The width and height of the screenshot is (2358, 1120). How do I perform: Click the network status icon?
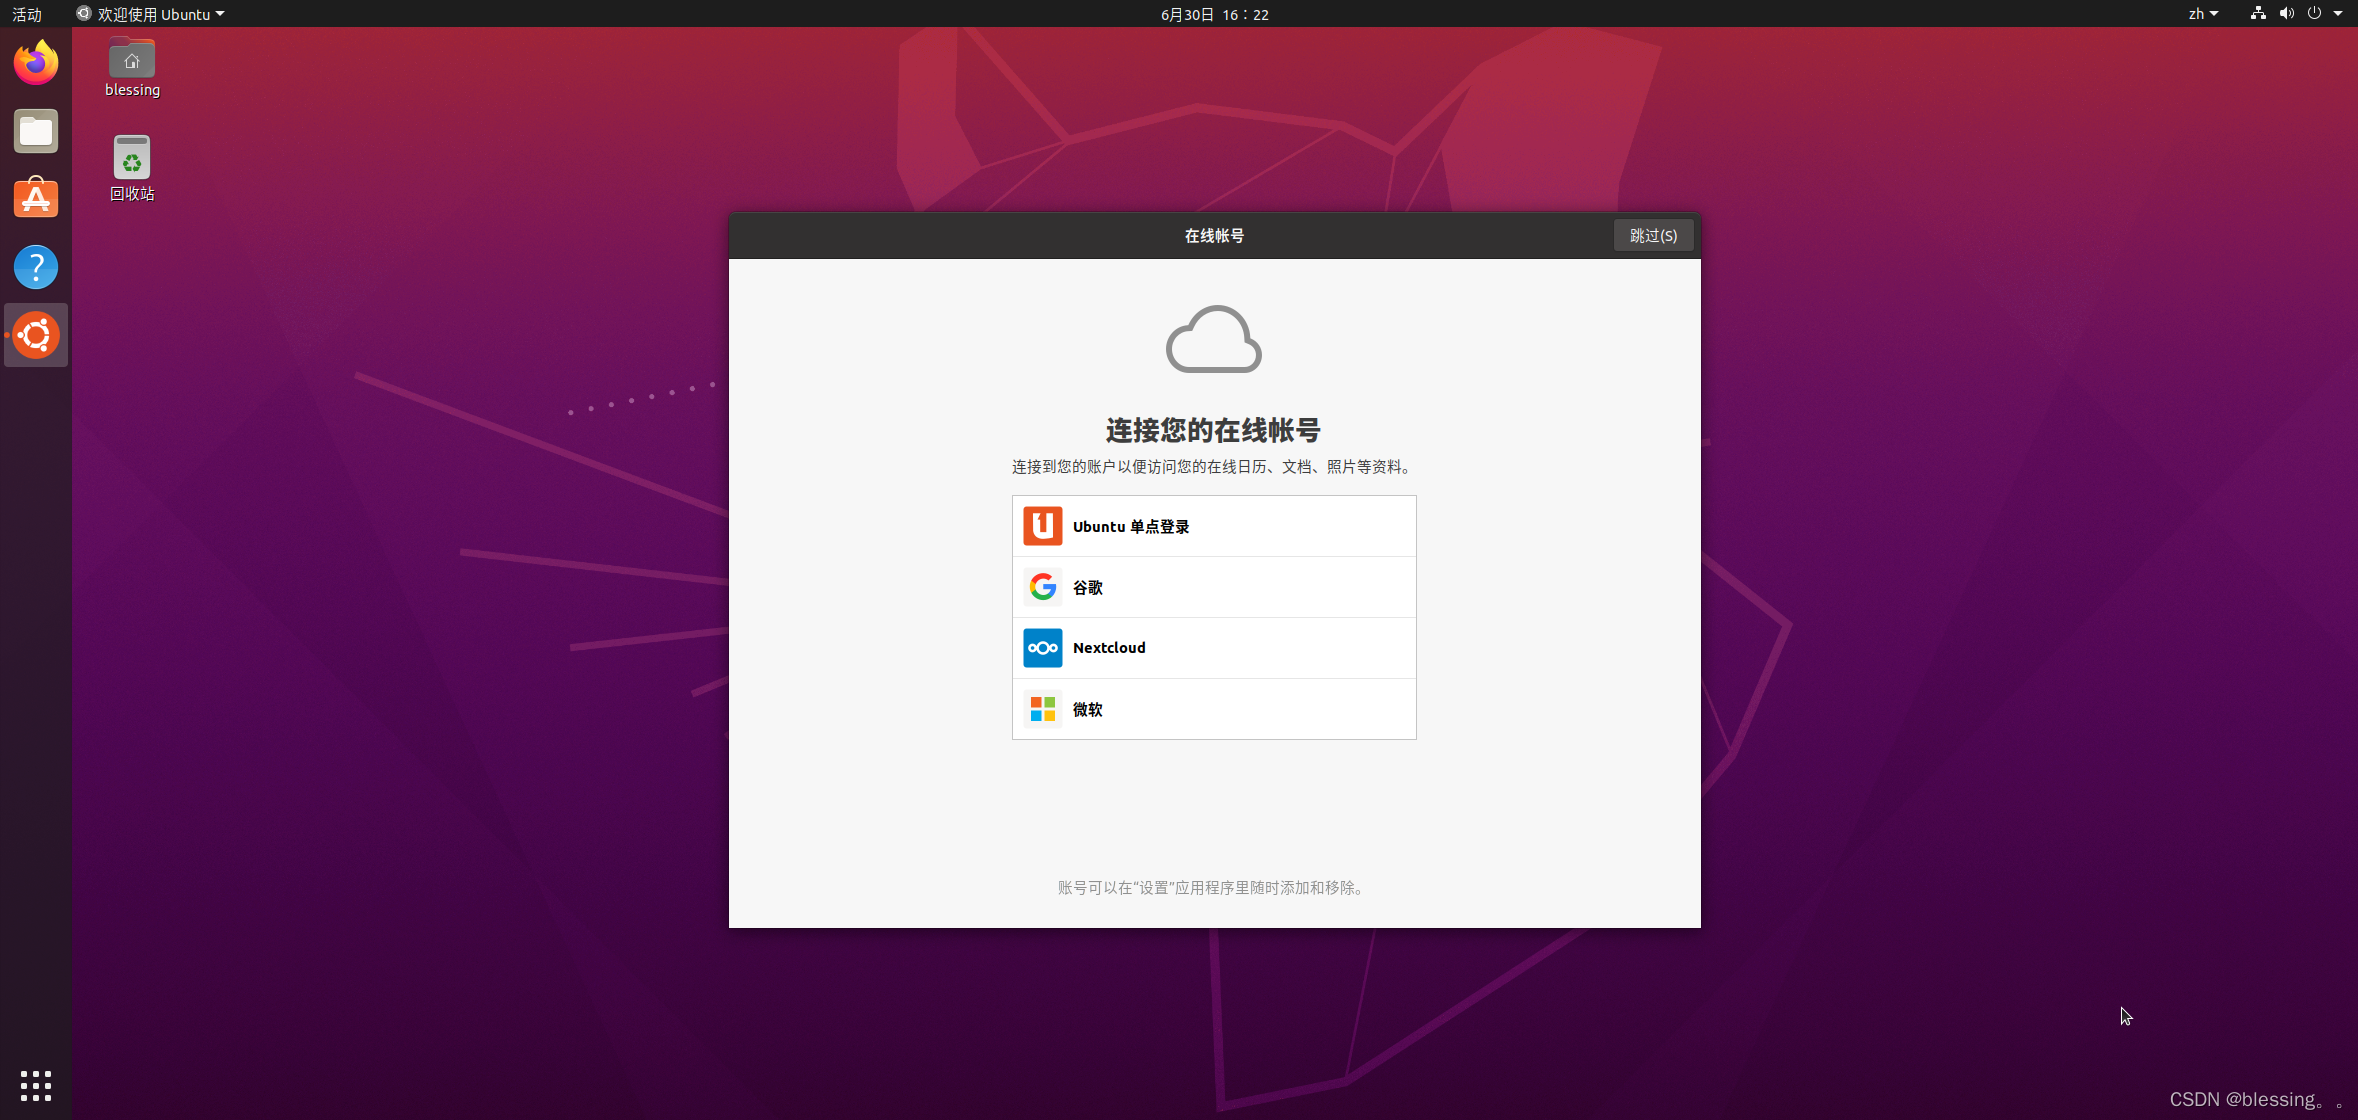(2258, 14)
